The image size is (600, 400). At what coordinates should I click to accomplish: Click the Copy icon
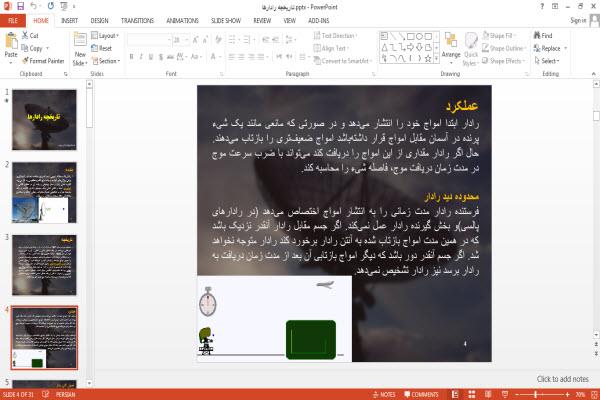pyautogui.click(x=25, y=48)
